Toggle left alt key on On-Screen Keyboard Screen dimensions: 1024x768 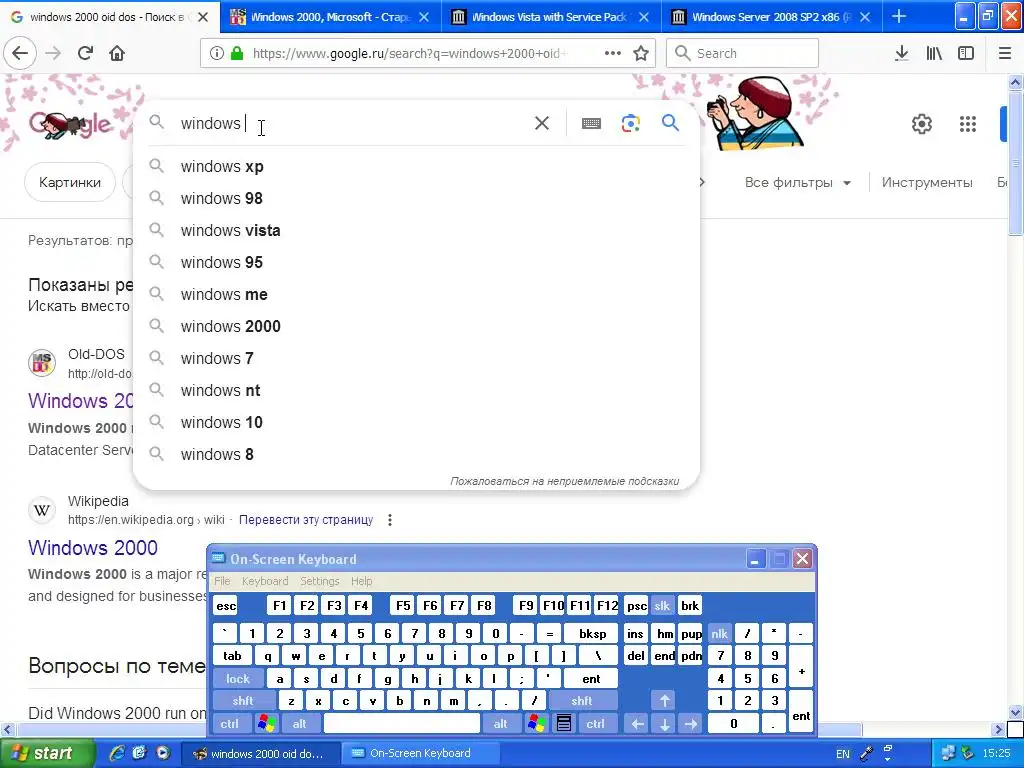[x=299, y=724]
